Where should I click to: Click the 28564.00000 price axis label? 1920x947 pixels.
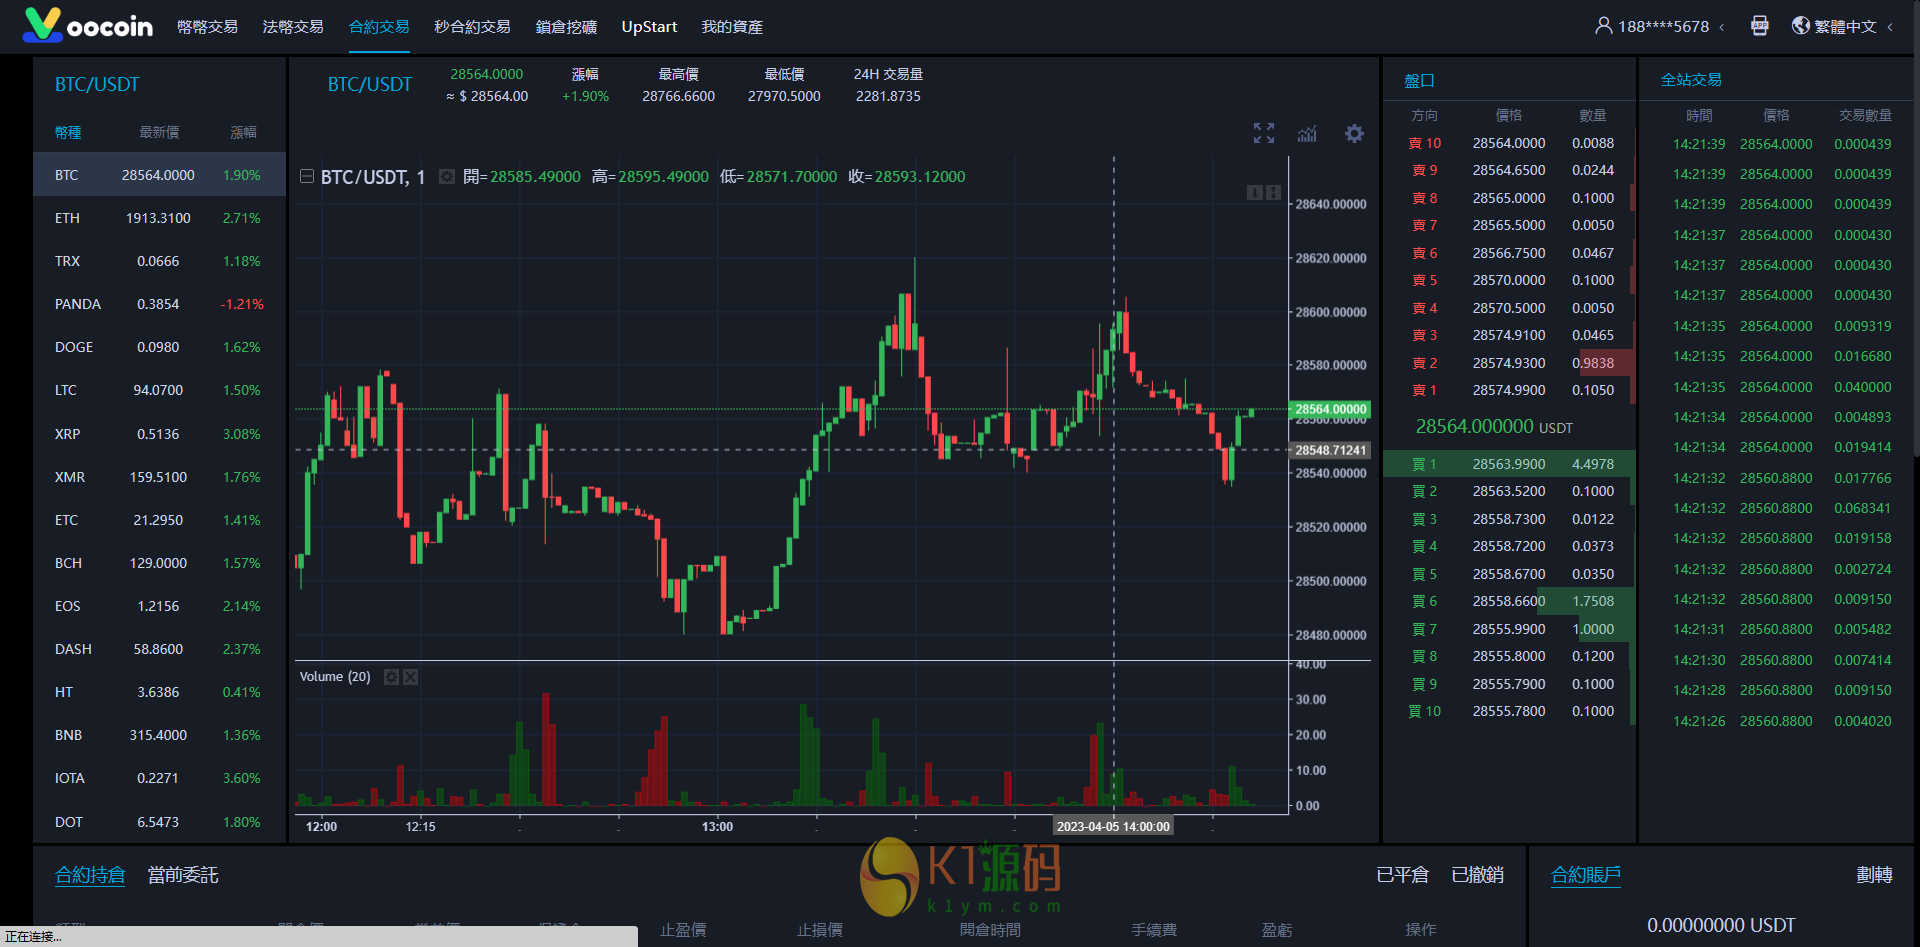(x=1331, y=409)
